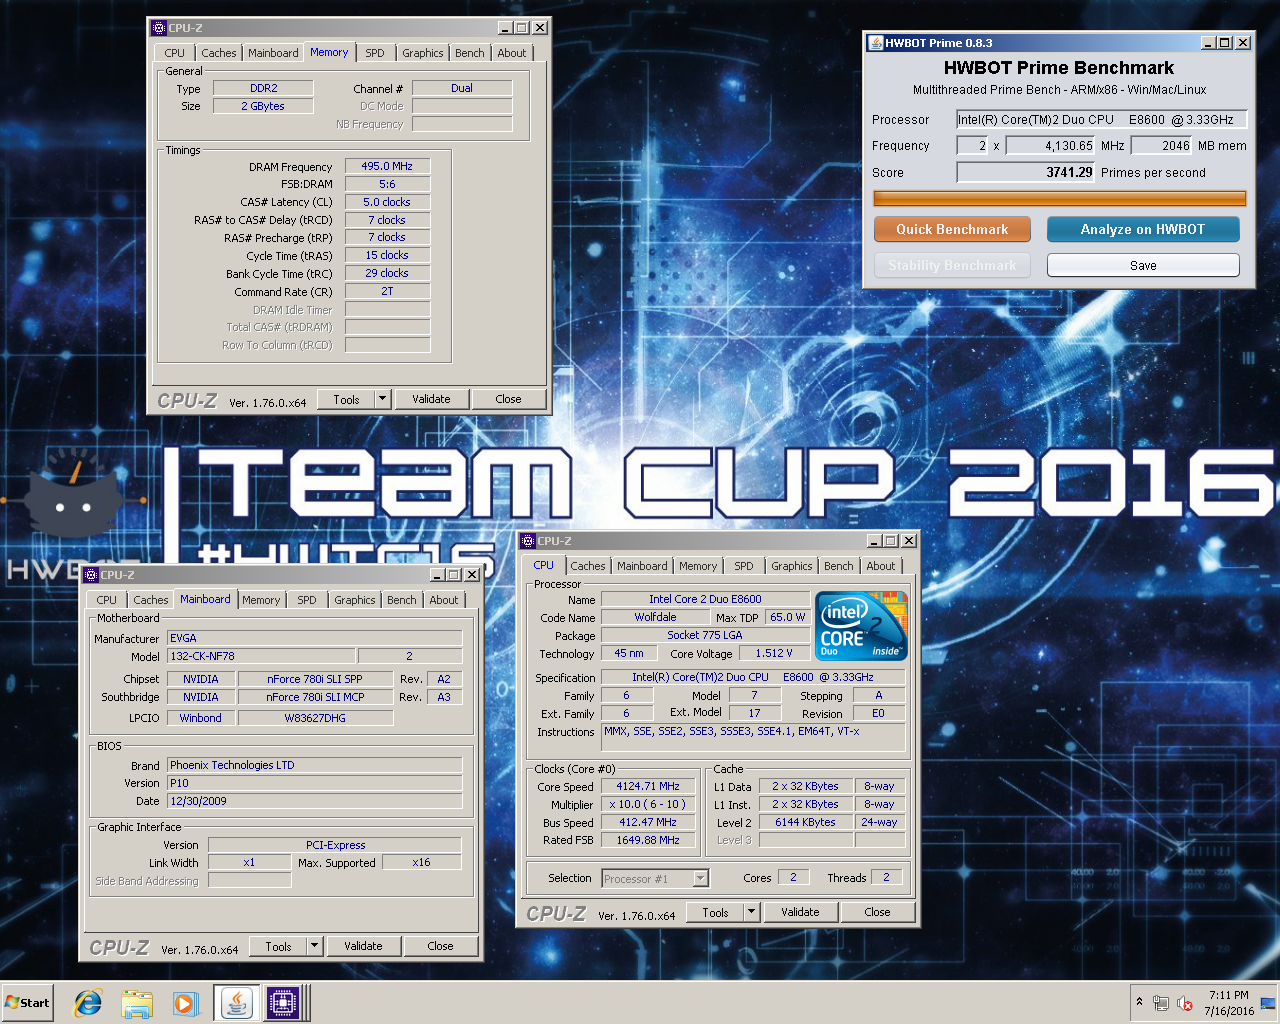1280x1024 pixels.
Task: Open Graphics tab in the Mainboard CPU-Z window
Action: pos(355,600)
